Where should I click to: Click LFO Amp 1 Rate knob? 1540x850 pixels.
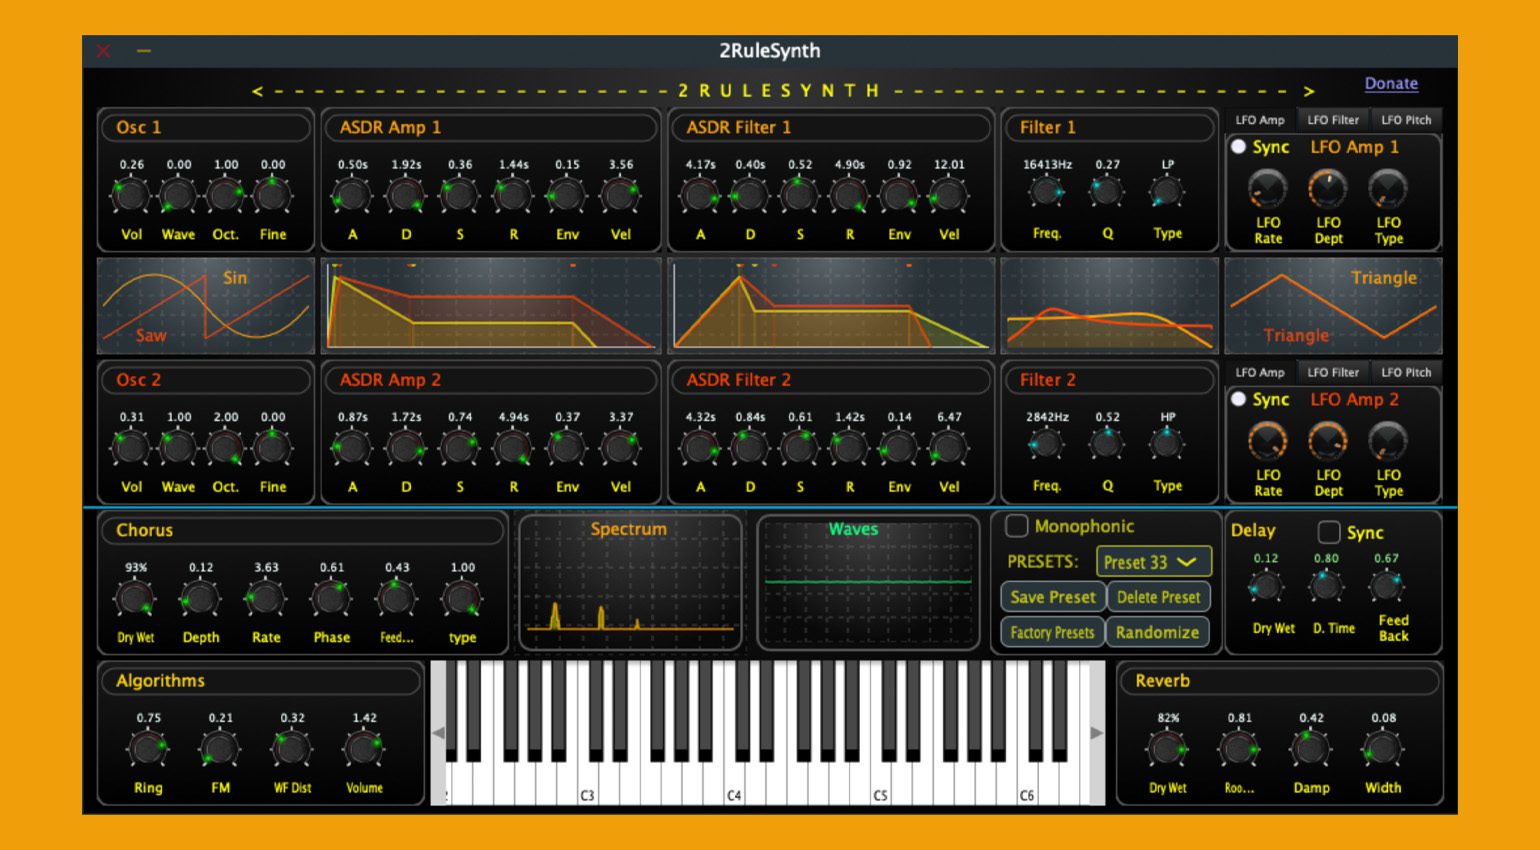[1268, 188]
